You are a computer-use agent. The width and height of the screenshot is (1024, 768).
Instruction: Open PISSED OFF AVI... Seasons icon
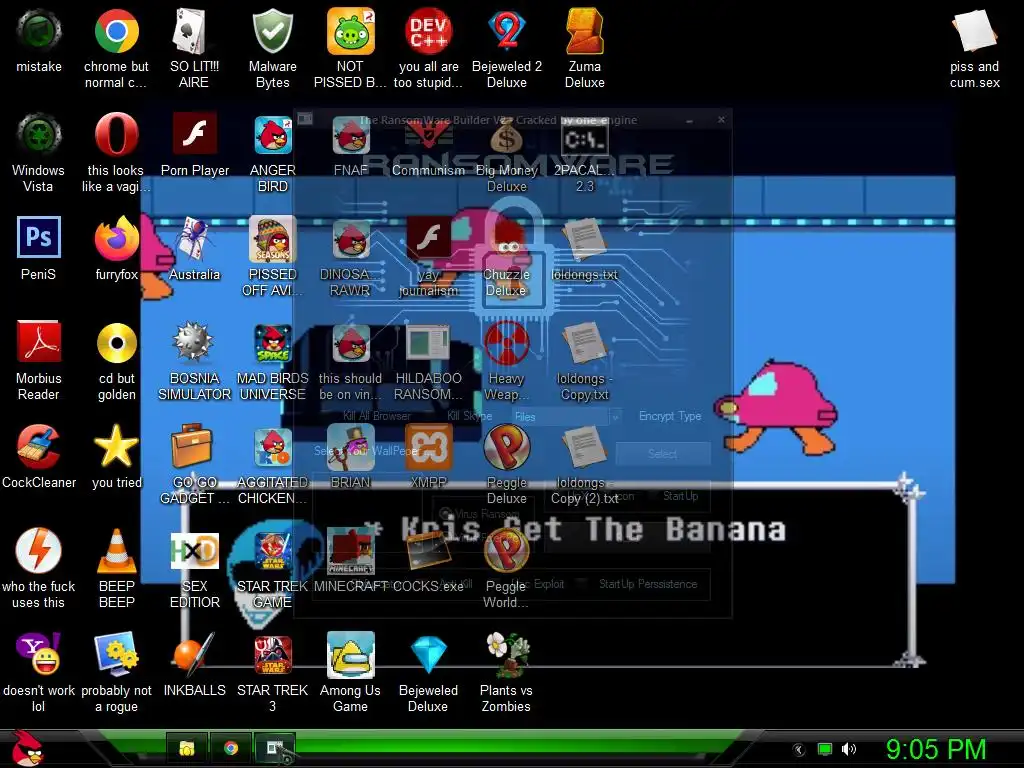tap(272, 239)
